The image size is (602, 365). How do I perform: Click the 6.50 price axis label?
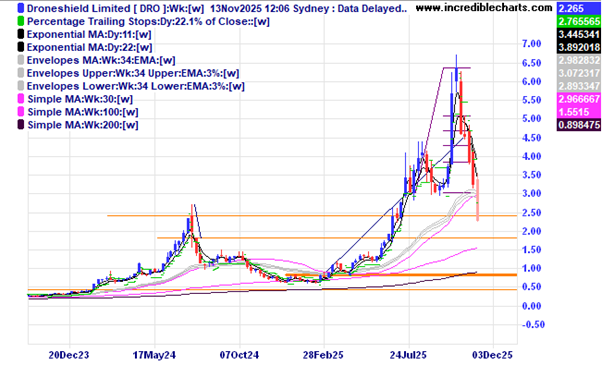pyautogui.click(x=531, y=63)
